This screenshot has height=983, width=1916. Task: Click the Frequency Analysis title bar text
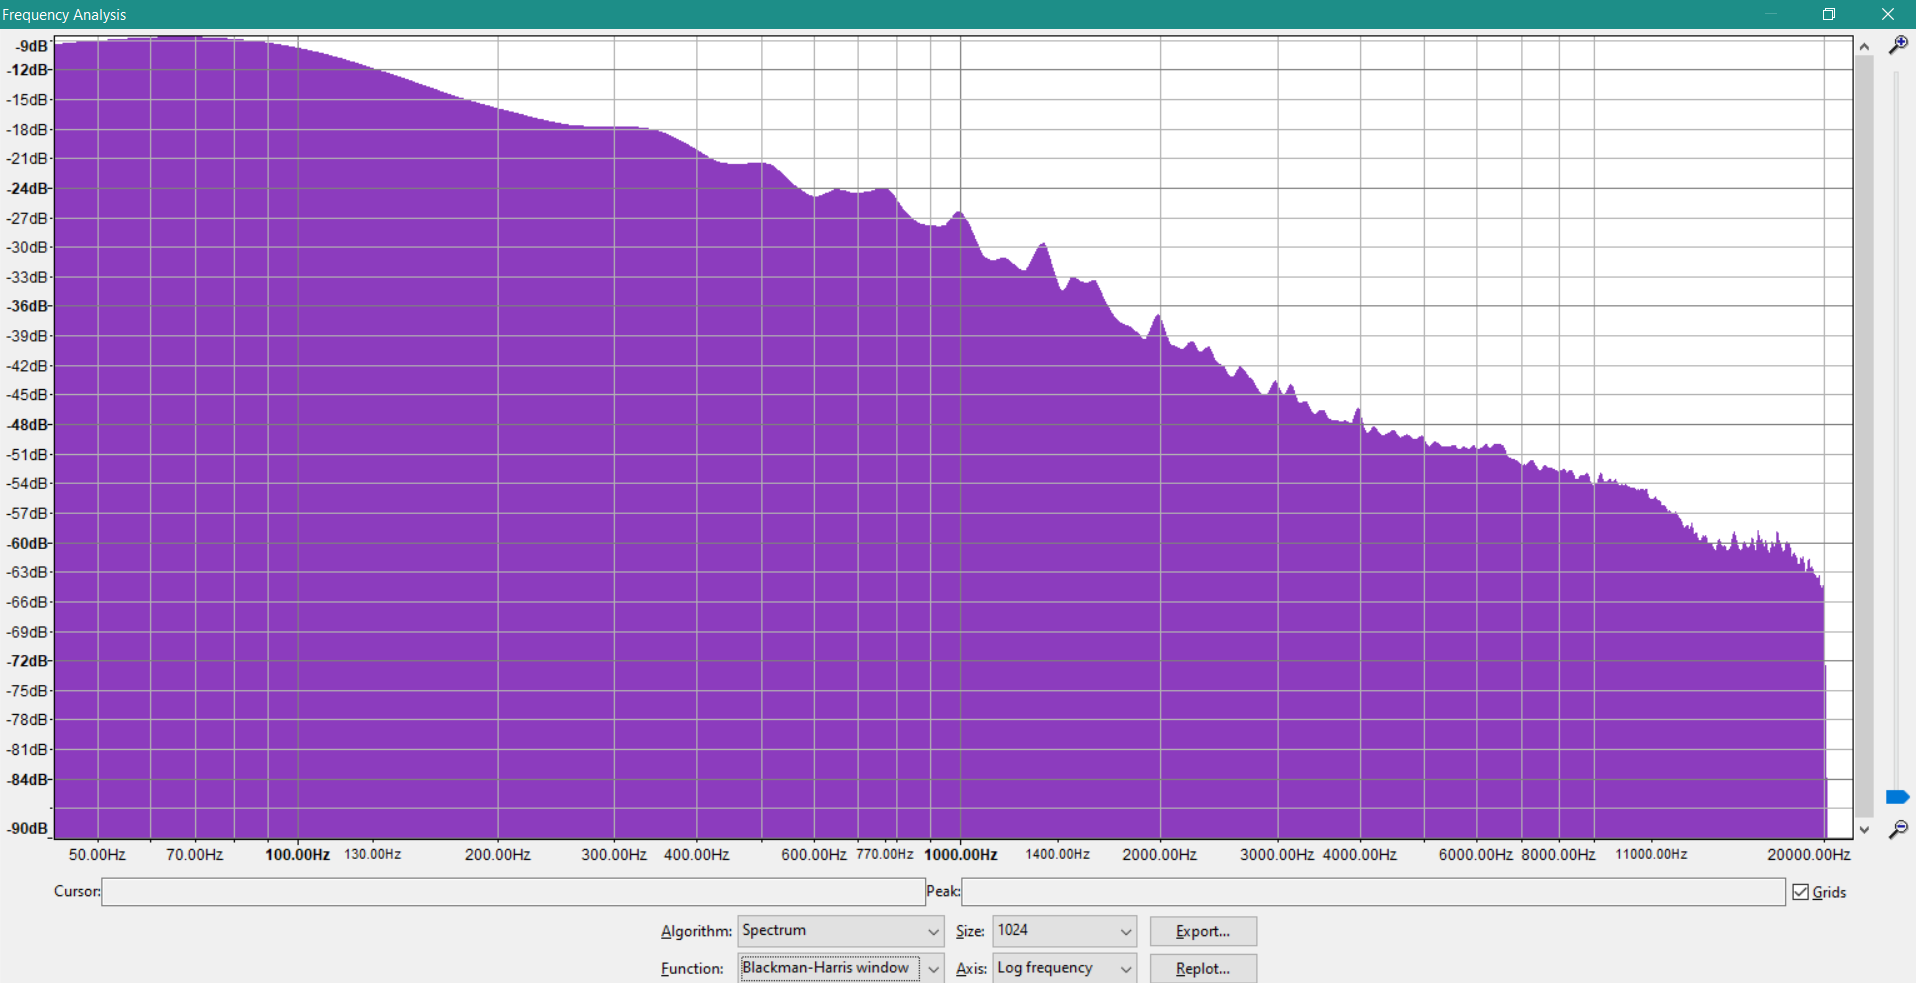[64, 14]
